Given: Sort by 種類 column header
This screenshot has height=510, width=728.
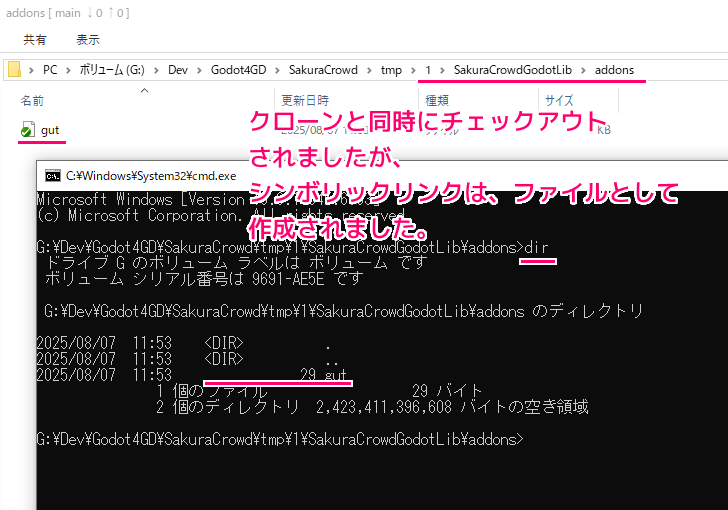Looking at the screenshot, I should click(437, 101).
